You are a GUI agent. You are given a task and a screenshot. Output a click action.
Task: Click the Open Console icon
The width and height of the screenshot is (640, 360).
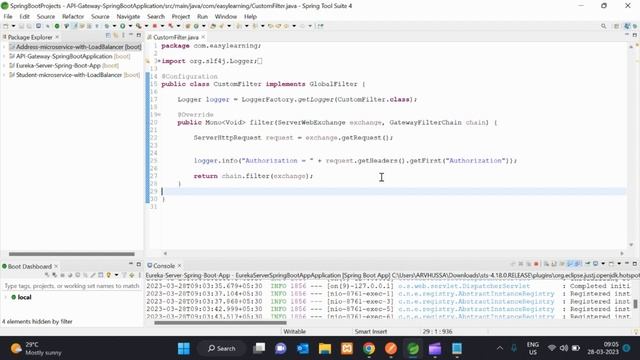pyautogui.click(x=611, y=264)
